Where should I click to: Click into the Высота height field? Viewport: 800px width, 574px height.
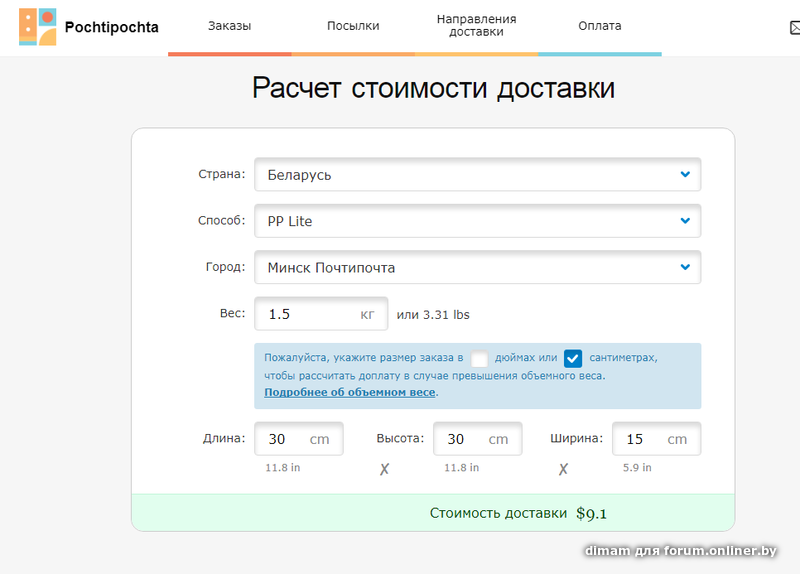(x=463, y=439)
